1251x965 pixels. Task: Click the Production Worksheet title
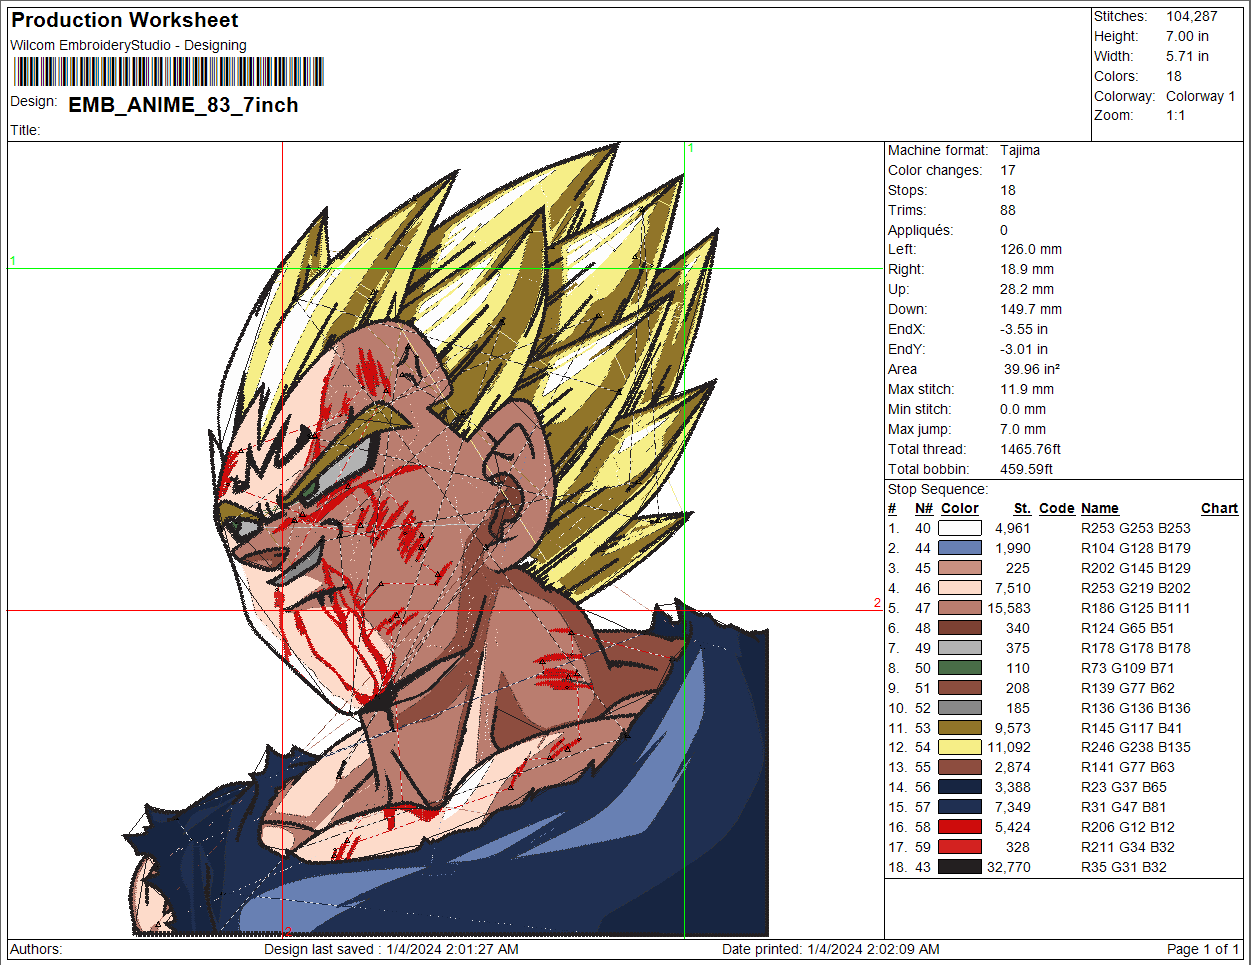click(125, 20)
